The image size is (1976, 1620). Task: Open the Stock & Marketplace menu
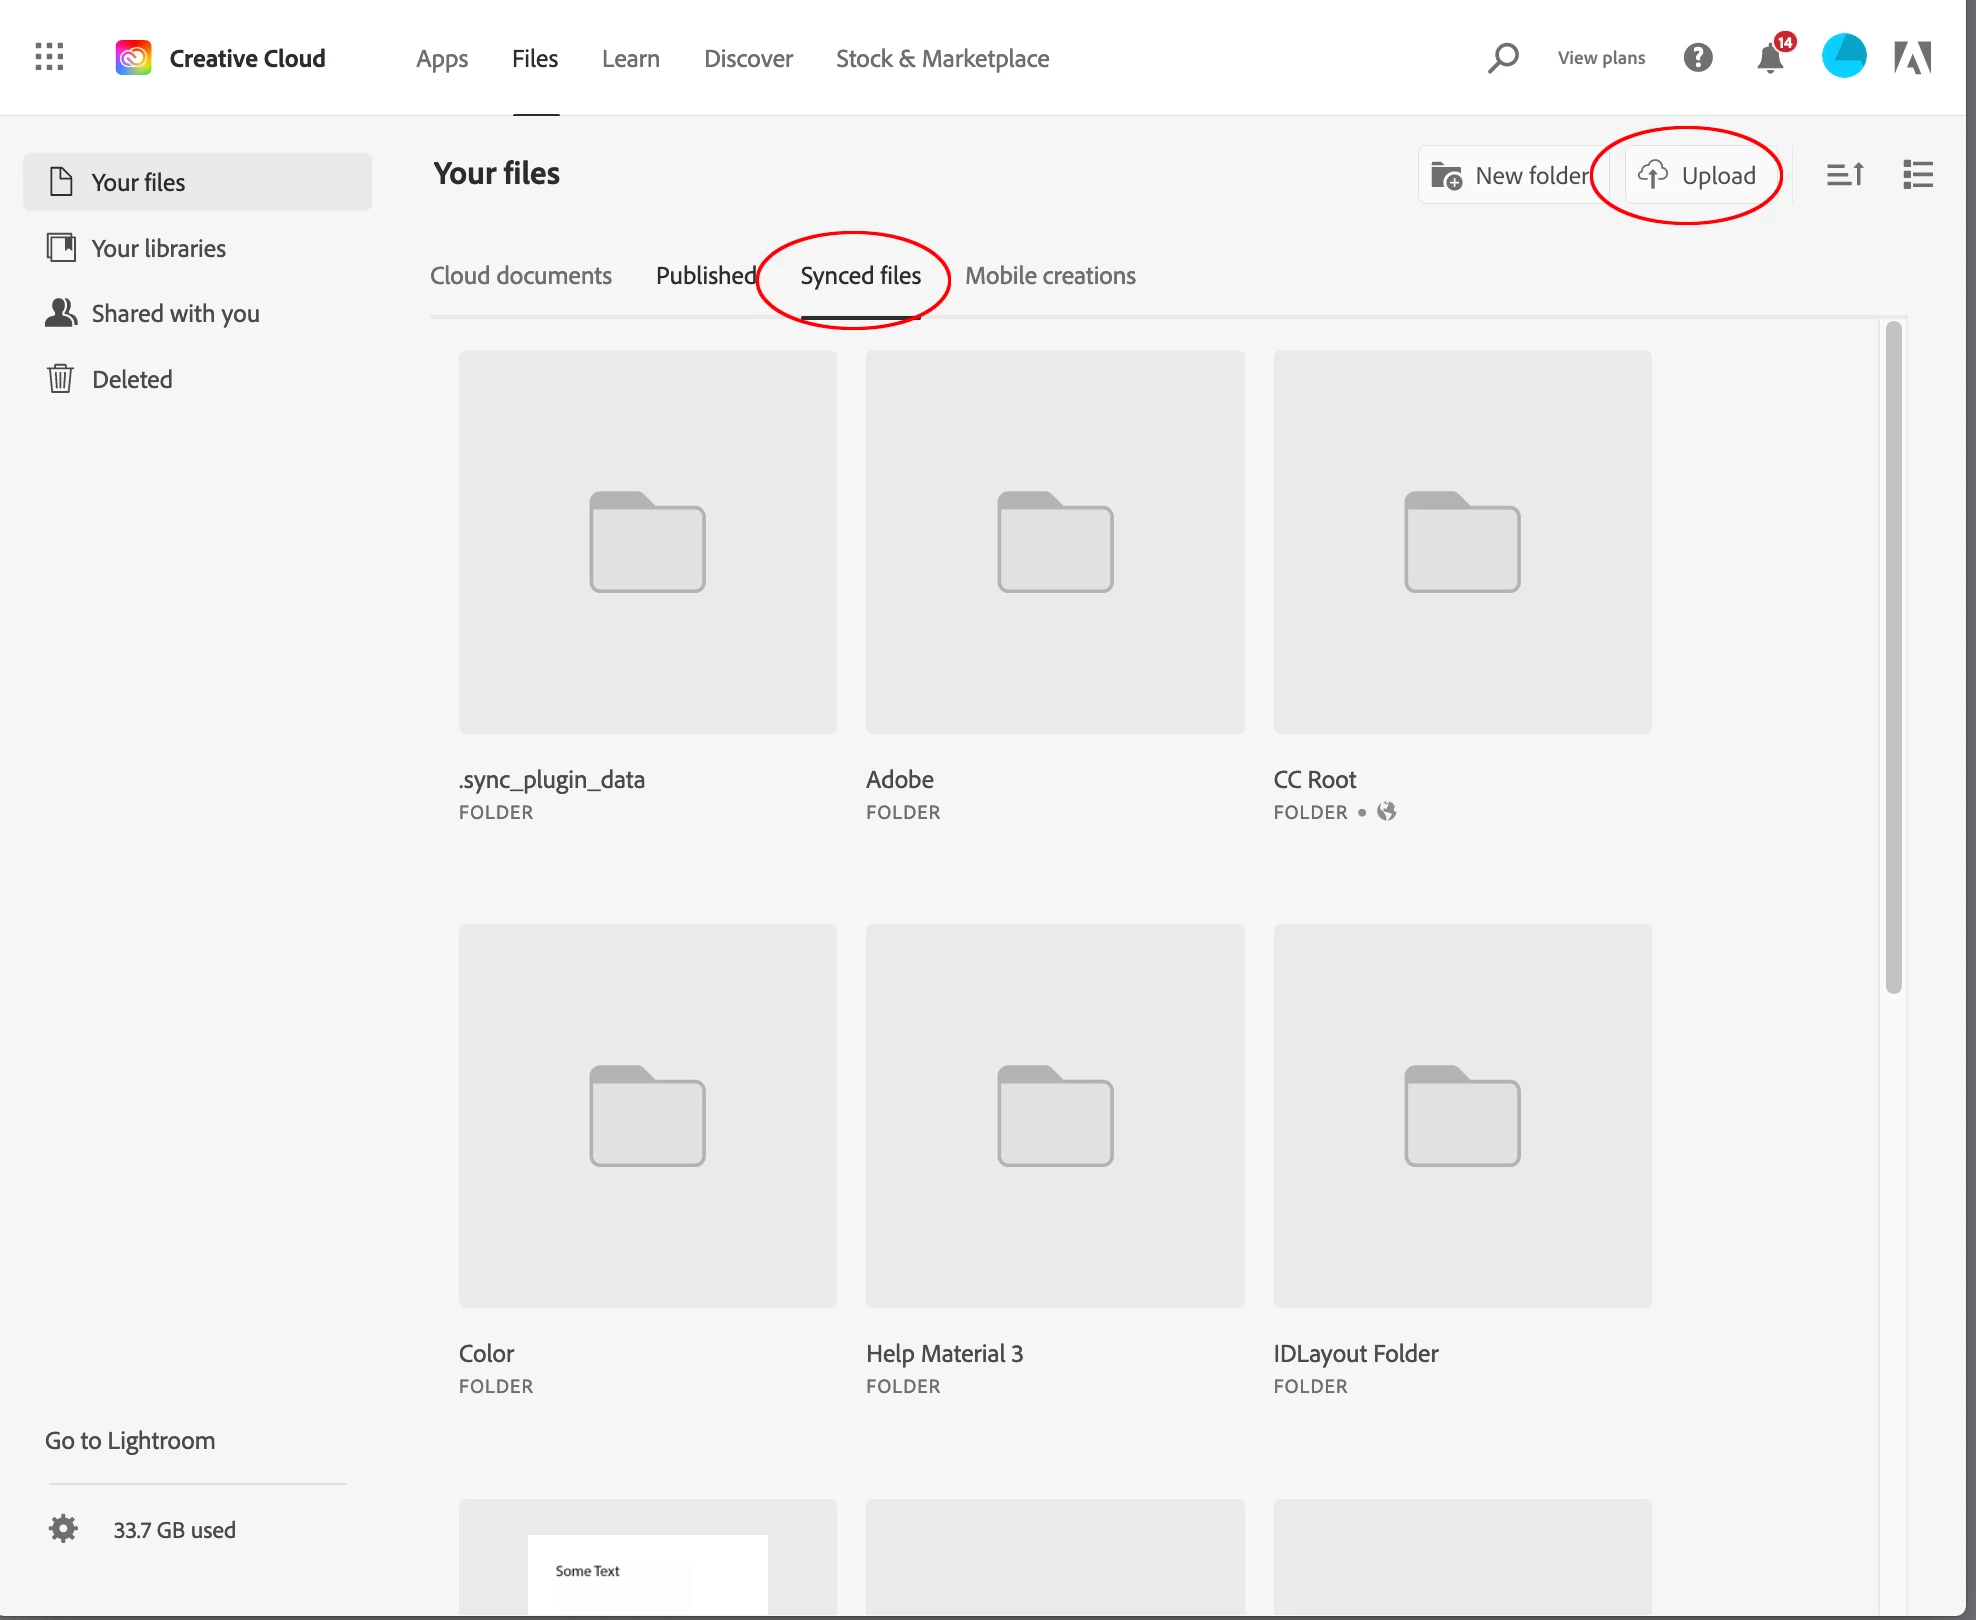(x=942, y=59)
